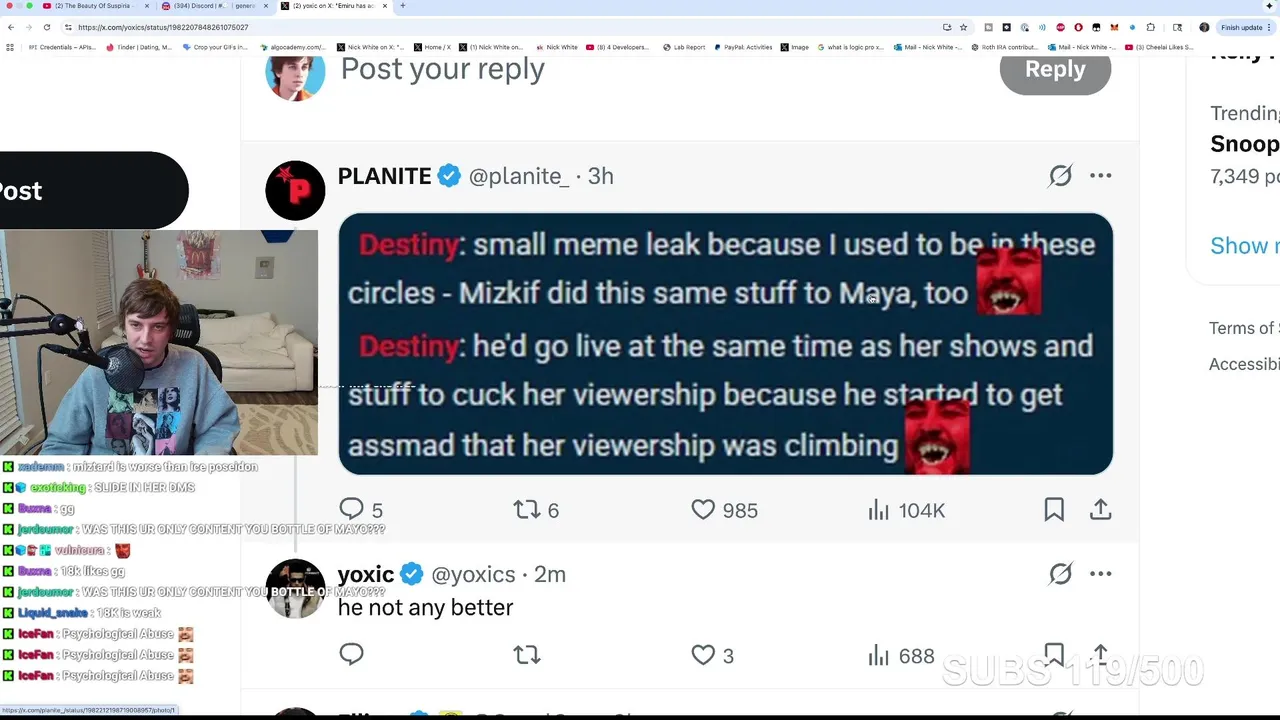Open more options on yoxic's reply

click(1100, 574)
